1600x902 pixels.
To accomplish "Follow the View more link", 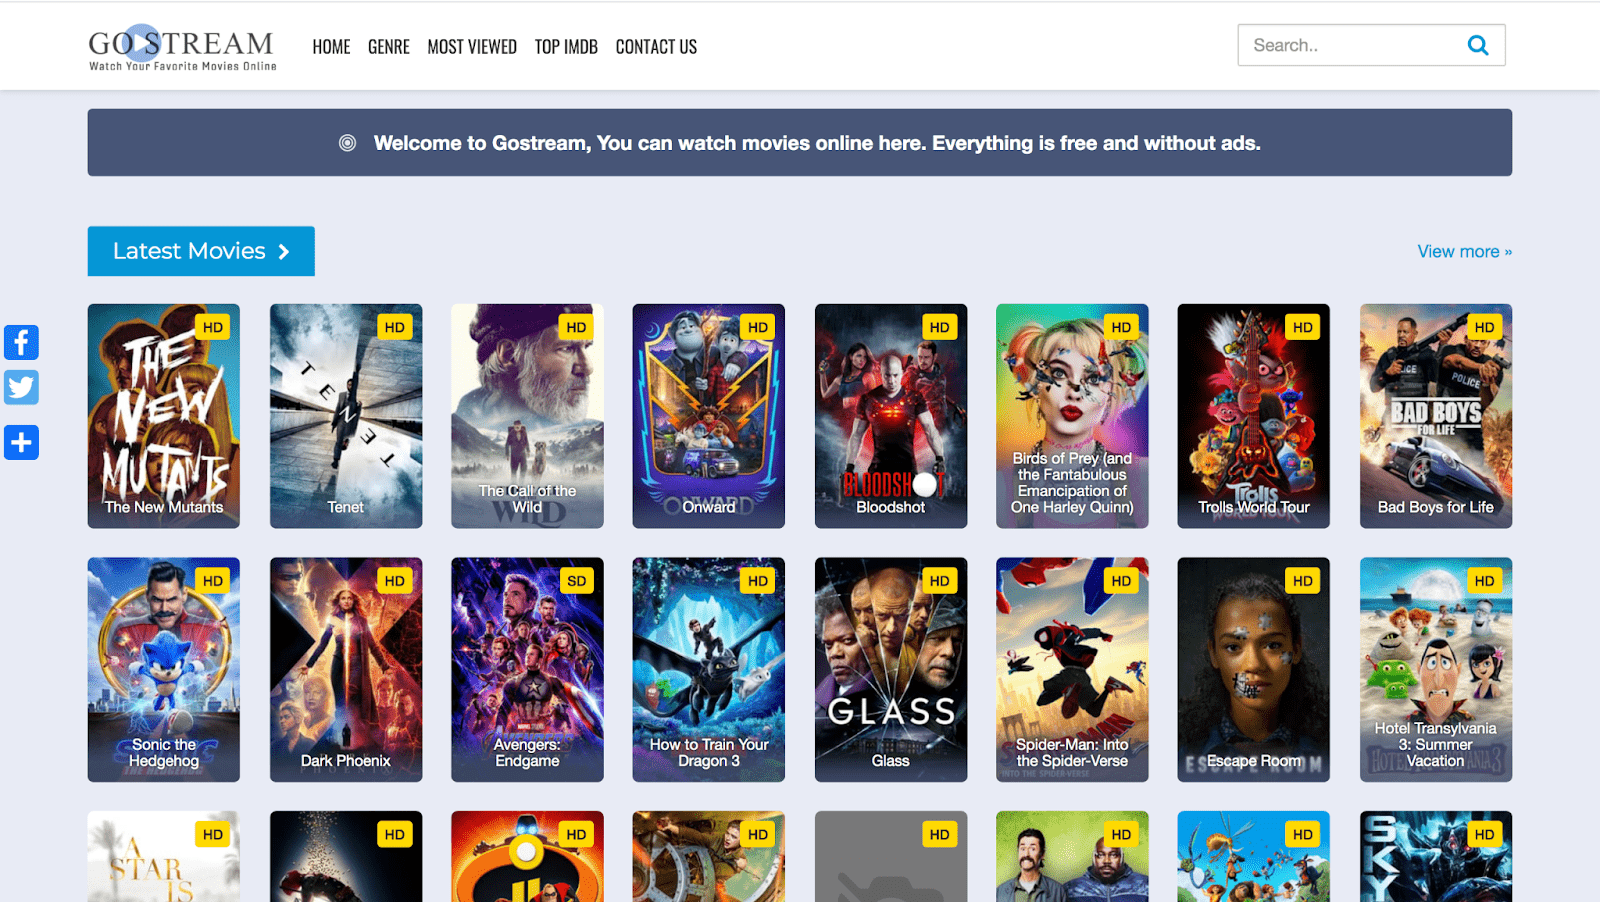I will pos(1464,252).
